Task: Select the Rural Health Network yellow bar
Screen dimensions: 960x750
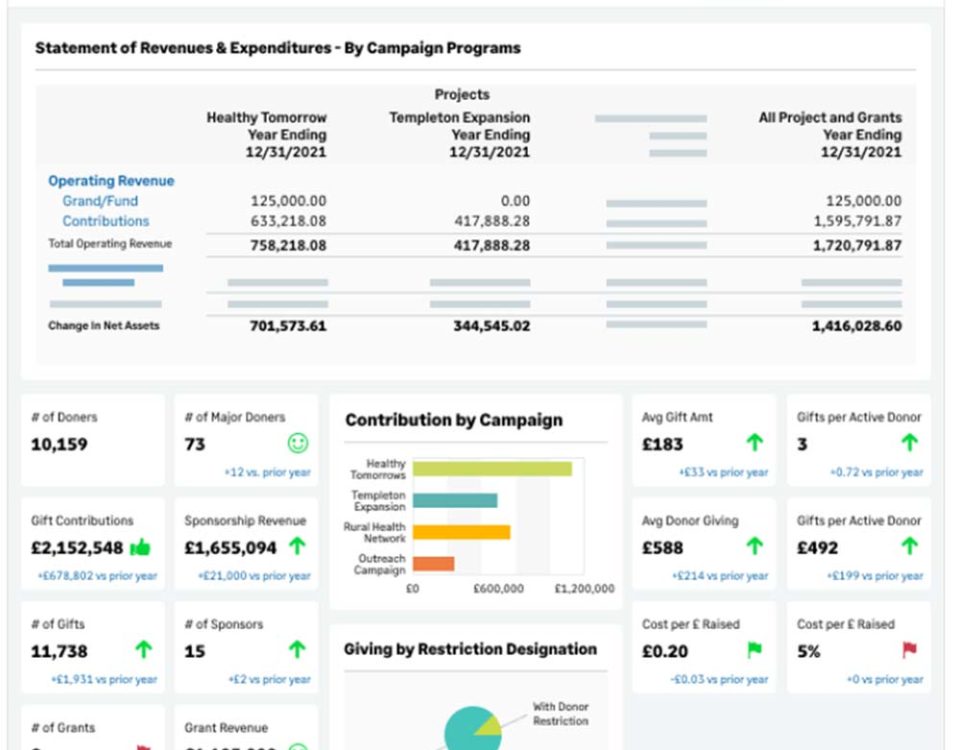Action: 462,532
